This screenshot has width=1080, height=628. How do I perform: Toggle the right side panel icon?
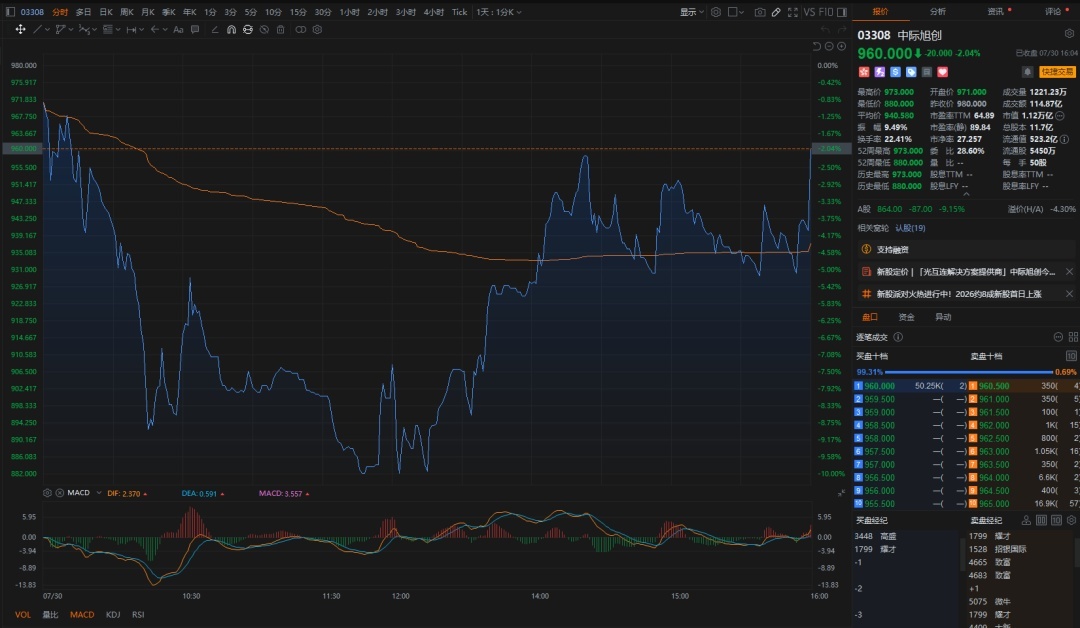(x=842, y=12)
